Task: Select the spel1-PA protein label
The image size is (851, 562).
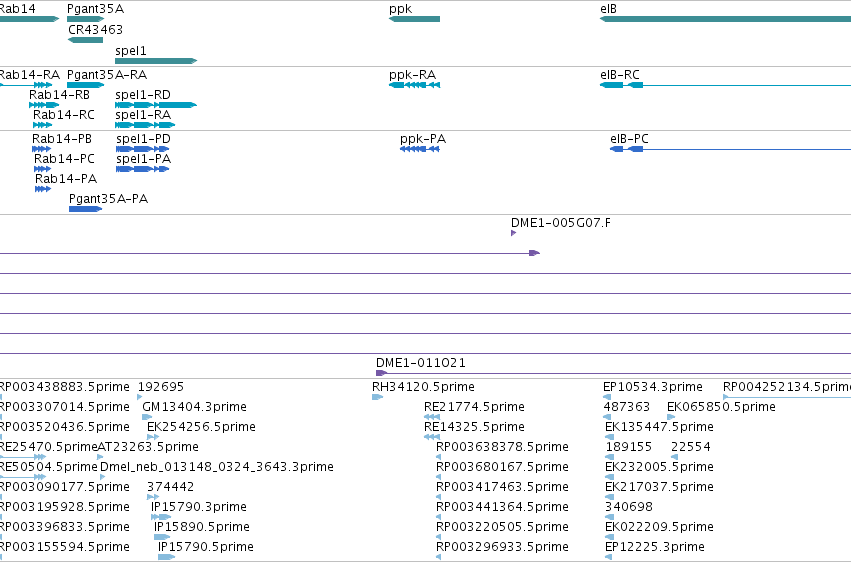Action: pyautogui.click(x=143, y=158)
